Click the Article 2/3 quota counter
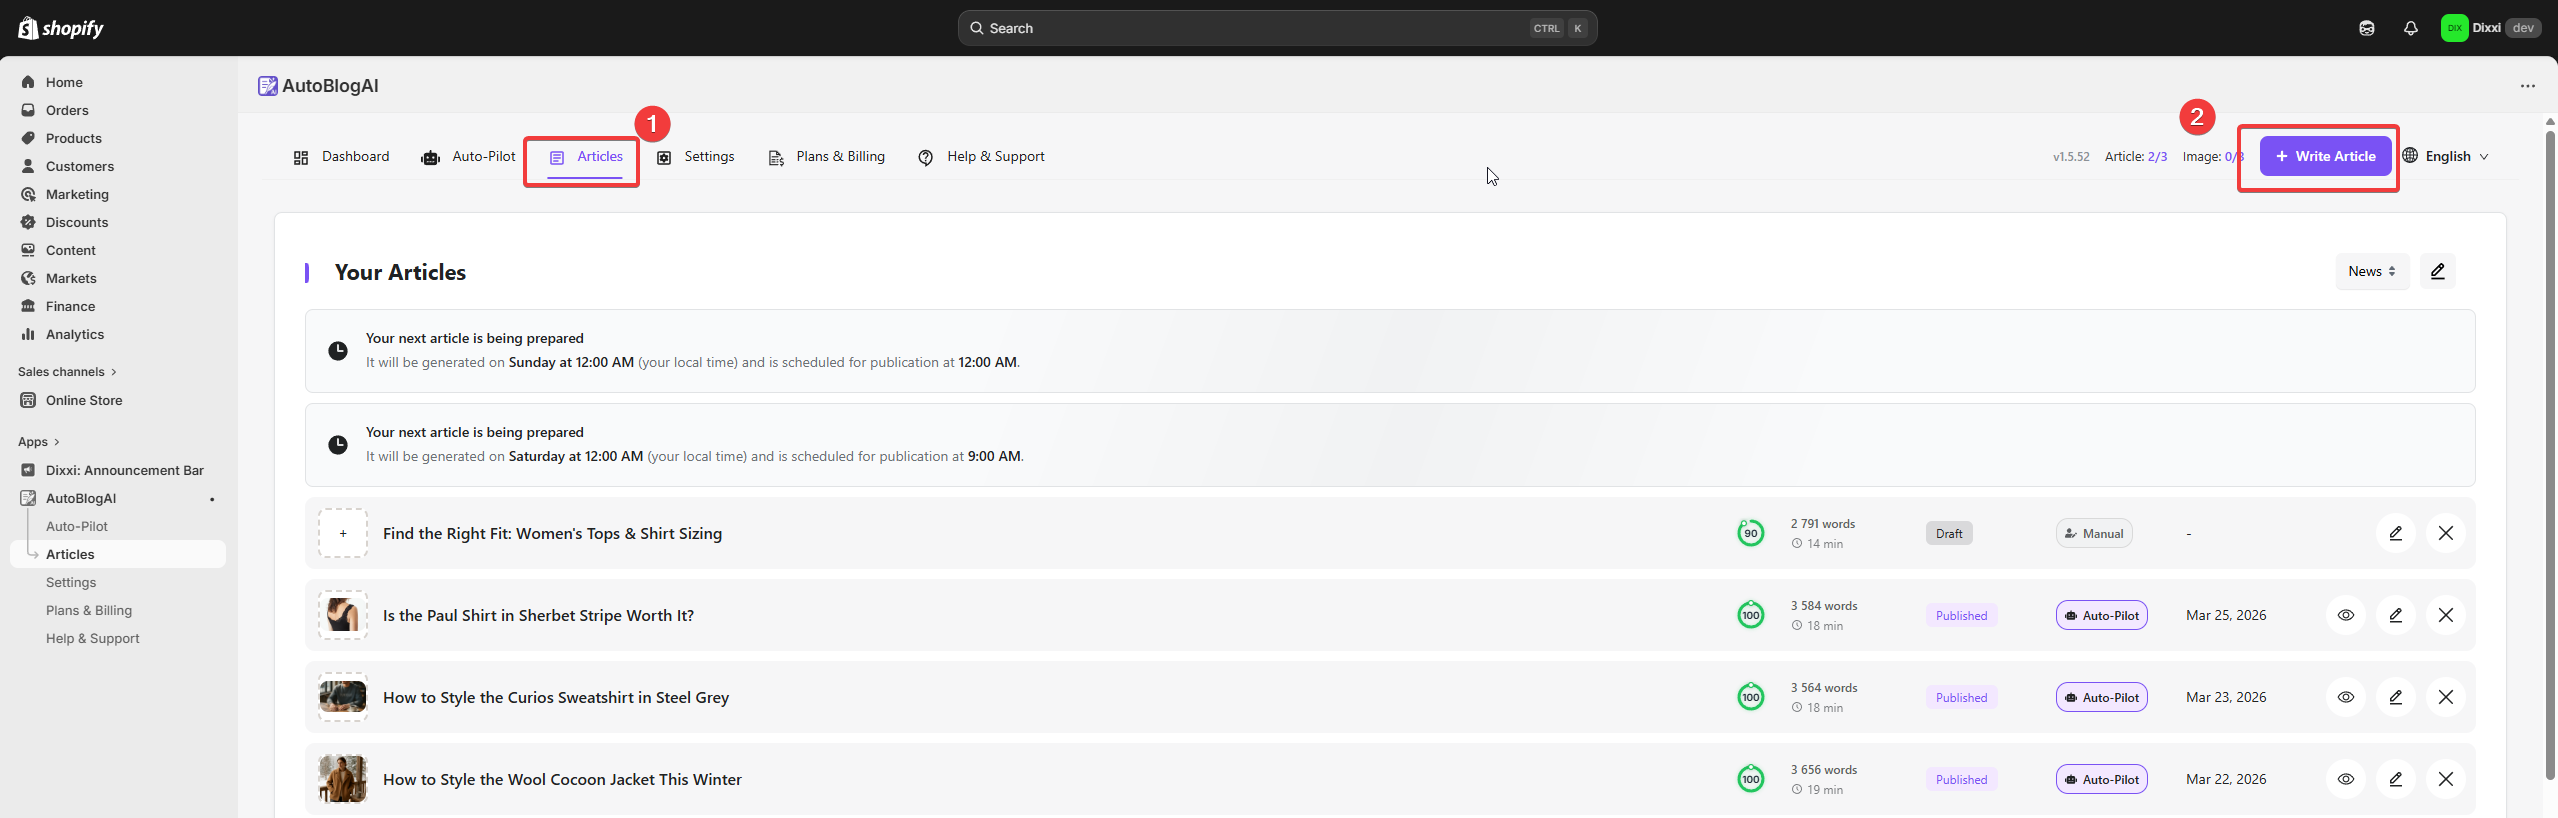Image resolution: width=2558 pixels, height=818 pixels. tap(2135, 157)
